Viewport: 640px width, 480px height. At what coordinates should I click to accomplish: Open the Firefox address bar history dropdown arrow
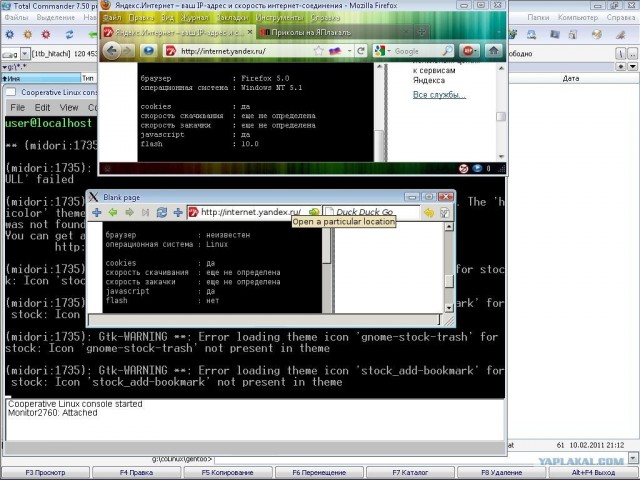(x=349, y=51)
